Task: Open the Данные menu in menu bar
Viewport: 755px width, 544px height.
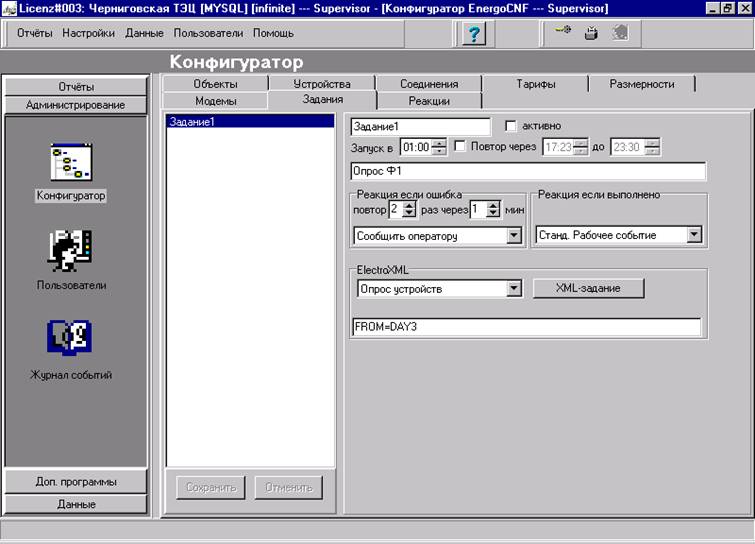Action: [144, 33]
